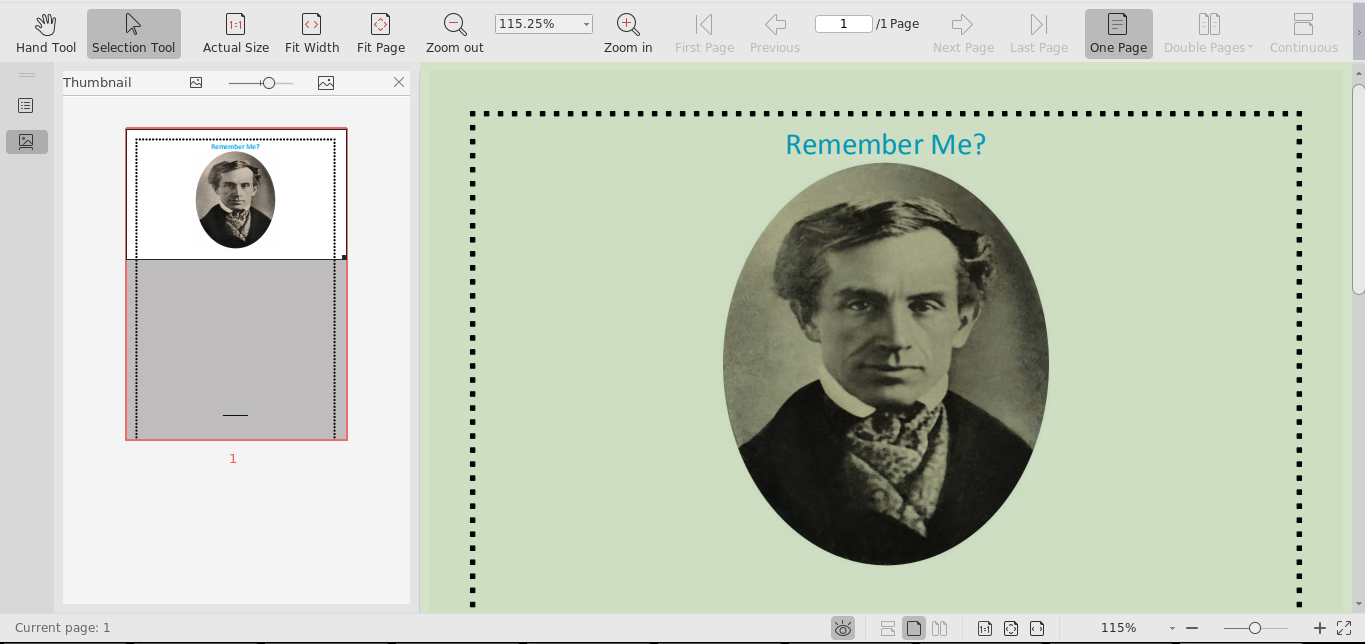
Task: Click the thumbnail size slider handle
Action: 268,83
